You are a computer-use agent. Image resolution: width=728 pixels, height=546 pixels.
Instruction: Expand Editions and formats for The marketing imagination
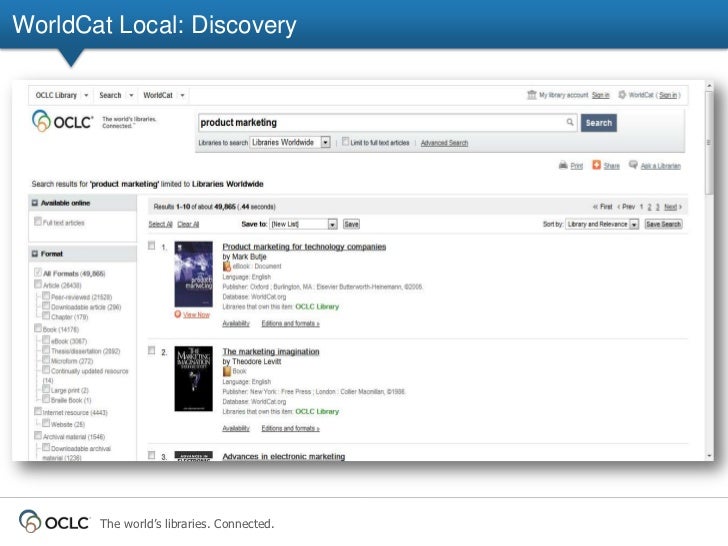(290, 429)
